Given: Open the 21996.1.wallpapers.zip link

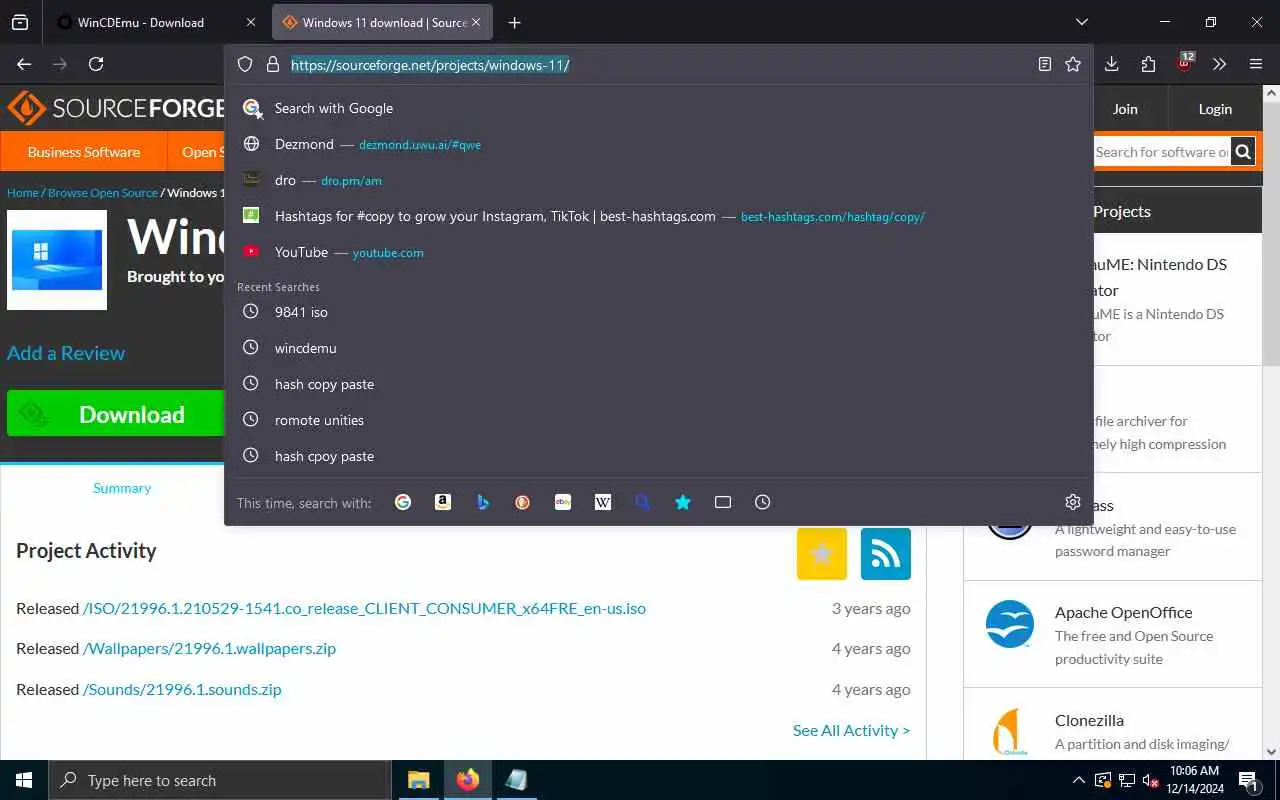Looking at the screenshot, I should 209,648.
